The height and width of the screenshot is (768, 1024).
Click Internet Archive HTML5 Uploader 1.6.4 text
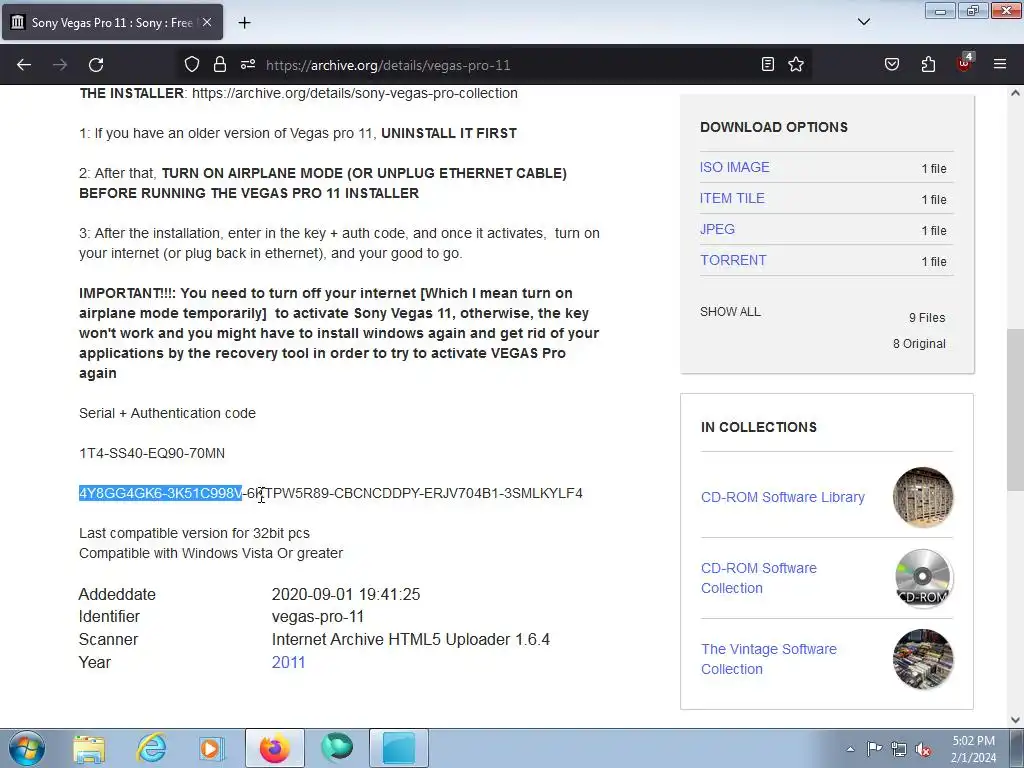coord(410,639)
